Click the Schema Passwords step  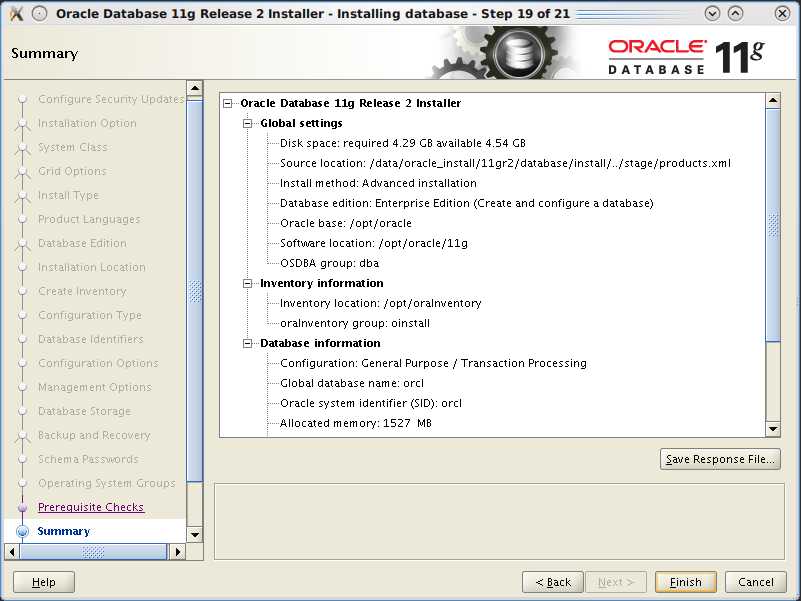click(x=88, y=459)
